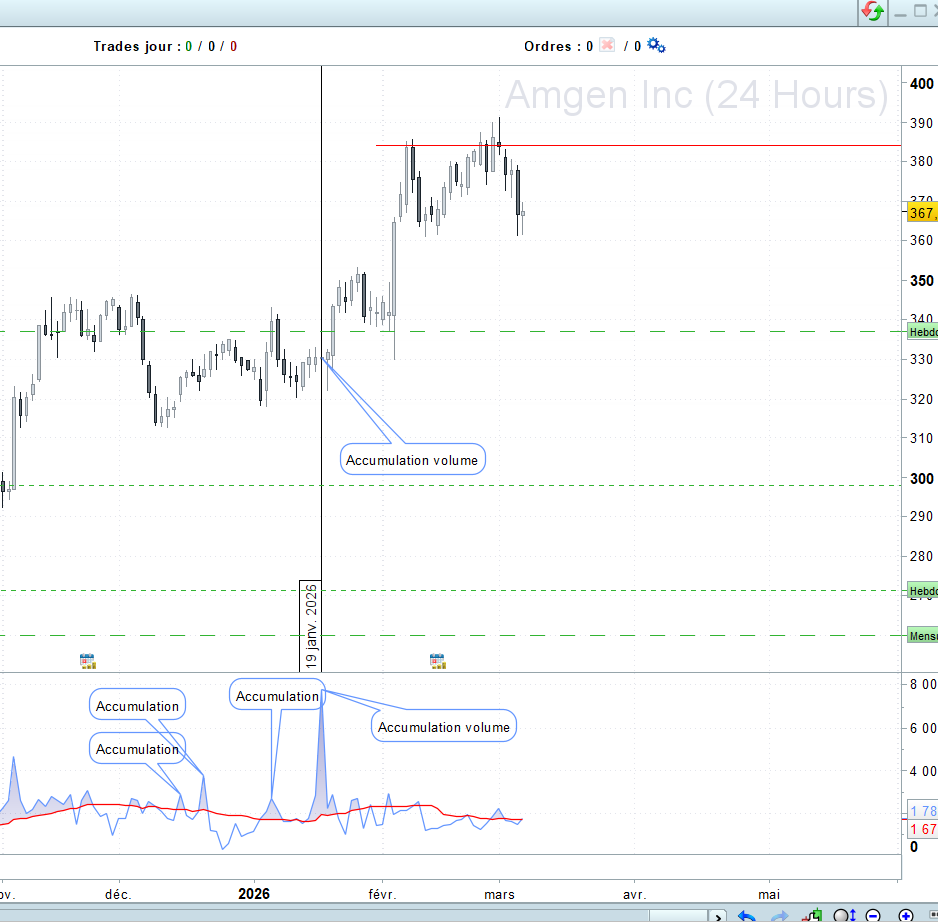Open the orders settings gears icon

(x=656, y=45)
